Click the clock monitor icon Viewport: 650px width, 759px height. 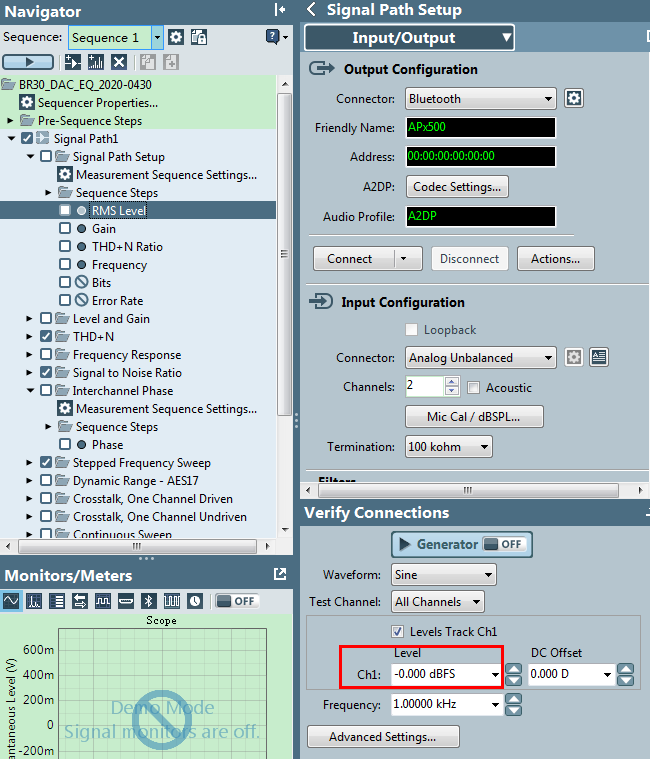click(195, 601)
